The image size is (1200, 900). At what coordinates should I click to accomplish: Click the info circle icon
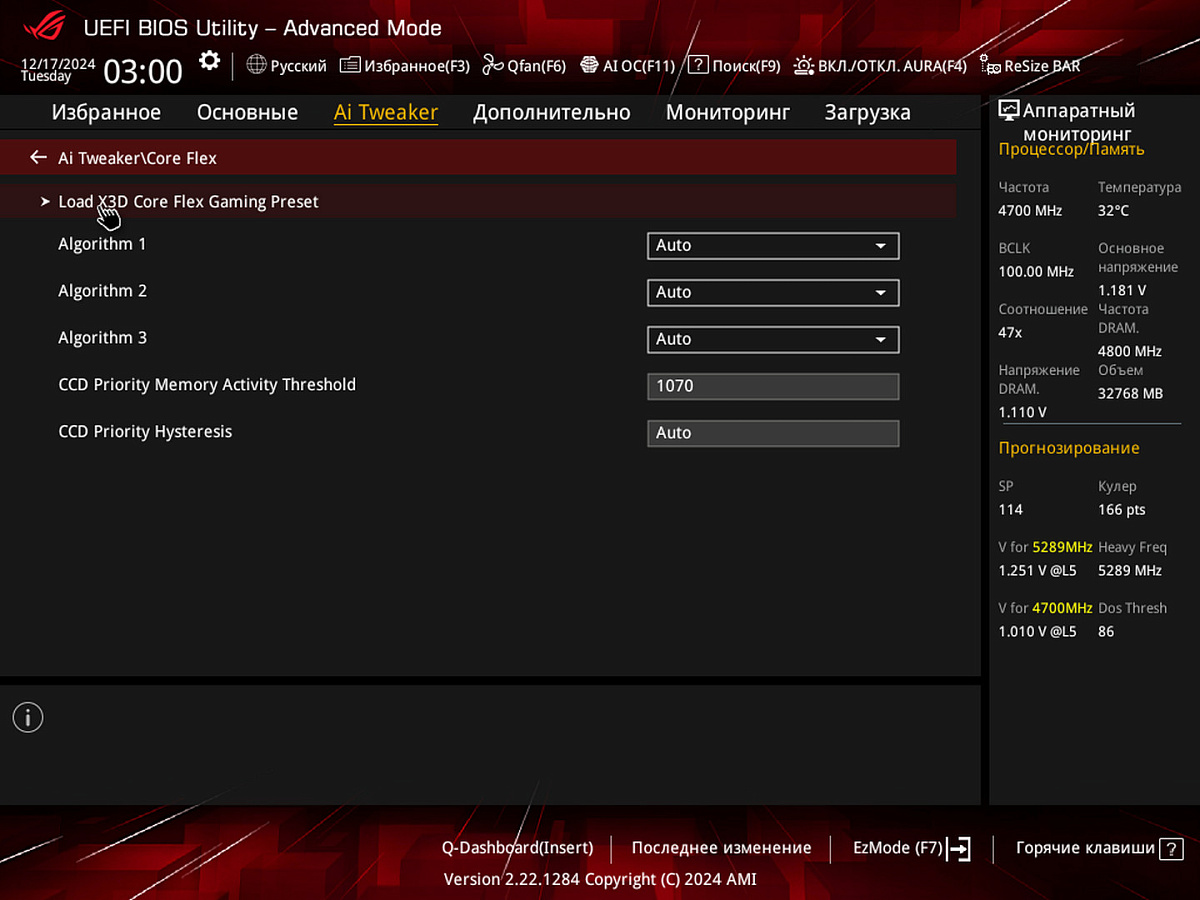coord(28,717)
